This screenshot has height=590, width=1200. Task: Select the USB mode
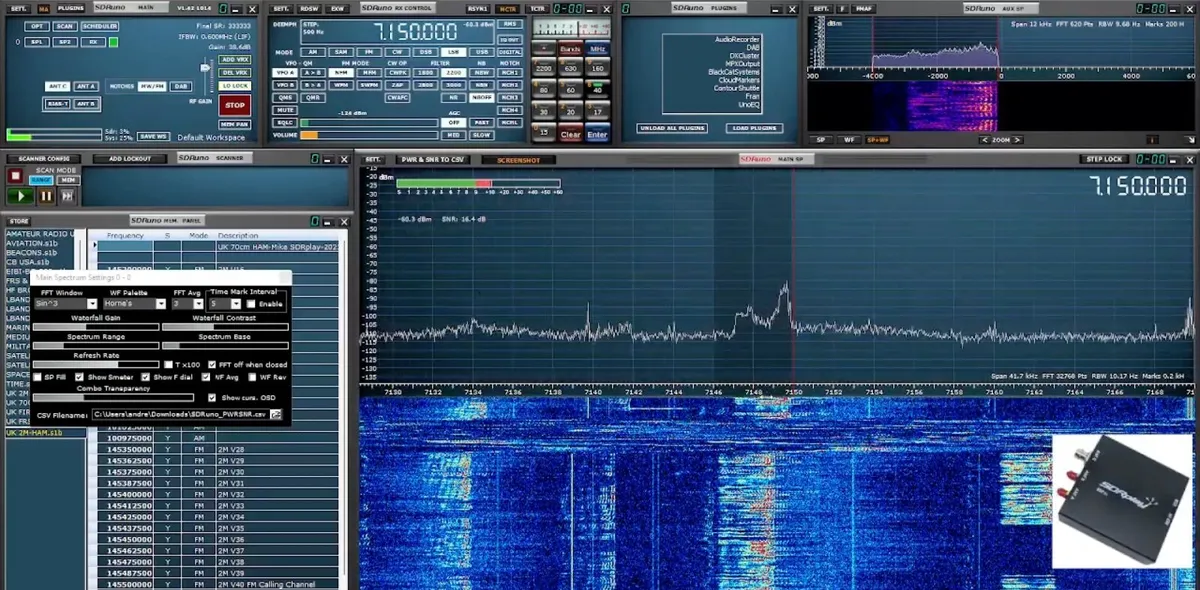coord(482,52)
